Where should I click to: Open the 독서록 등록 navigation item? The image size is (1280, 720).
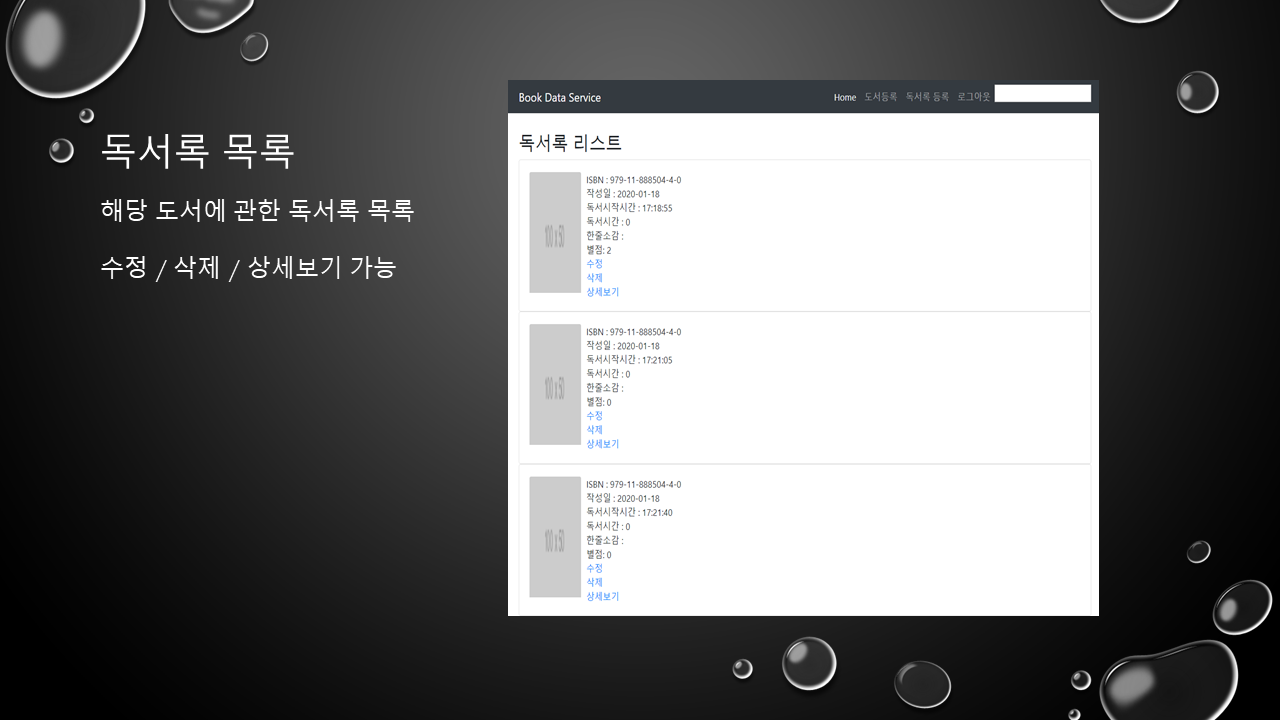coord(927,97)
